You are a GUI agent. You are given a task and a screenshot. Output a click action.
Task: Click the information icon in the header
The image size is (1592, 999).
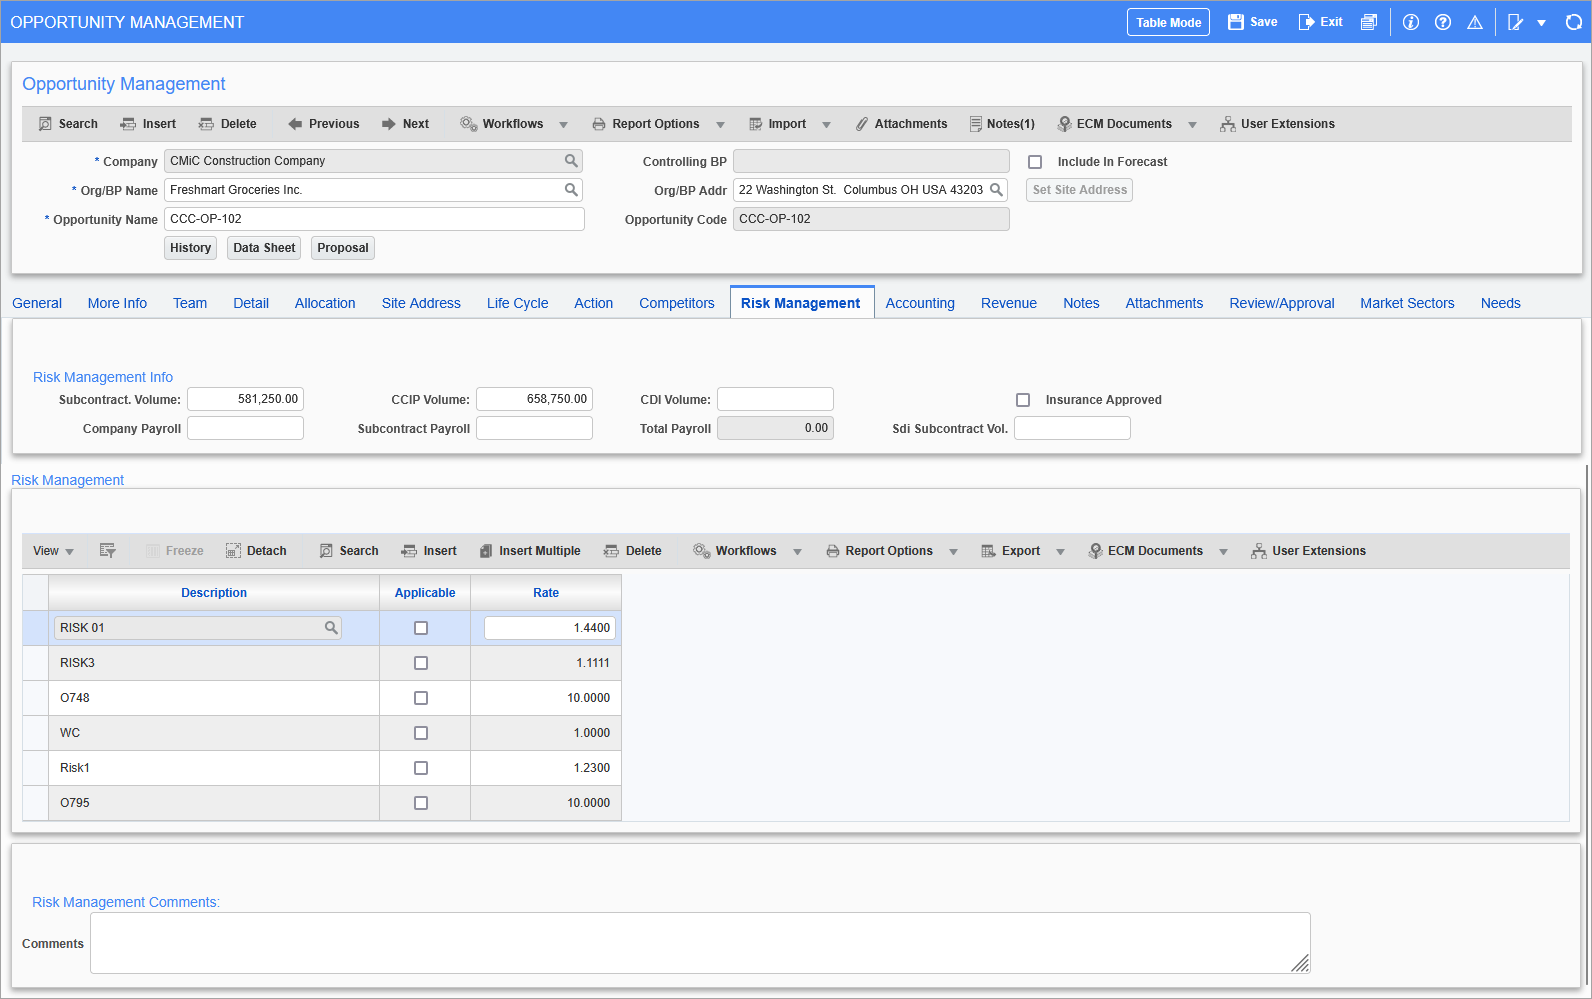pos(1410,22)
